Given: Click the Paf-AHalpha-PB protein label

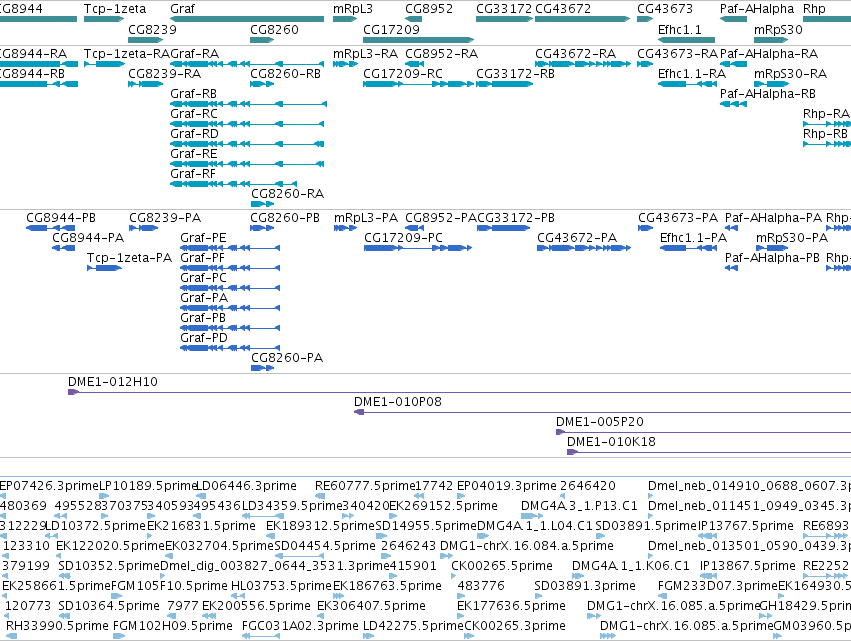Looking at the screenshot, I should click(772, 257).
